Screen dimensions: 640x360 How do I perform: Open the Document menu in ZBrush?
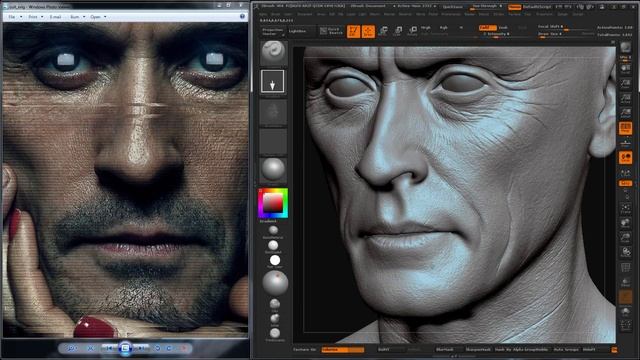pos(304,14)
